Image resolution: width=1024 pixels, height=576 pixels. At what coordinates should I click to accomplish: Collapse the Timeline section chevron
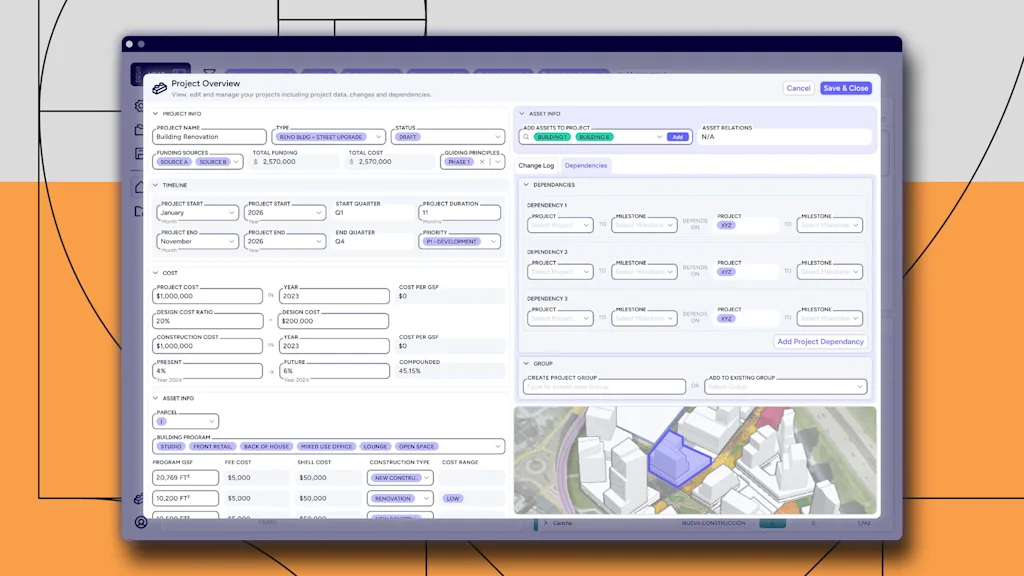(x=156, y=185)
